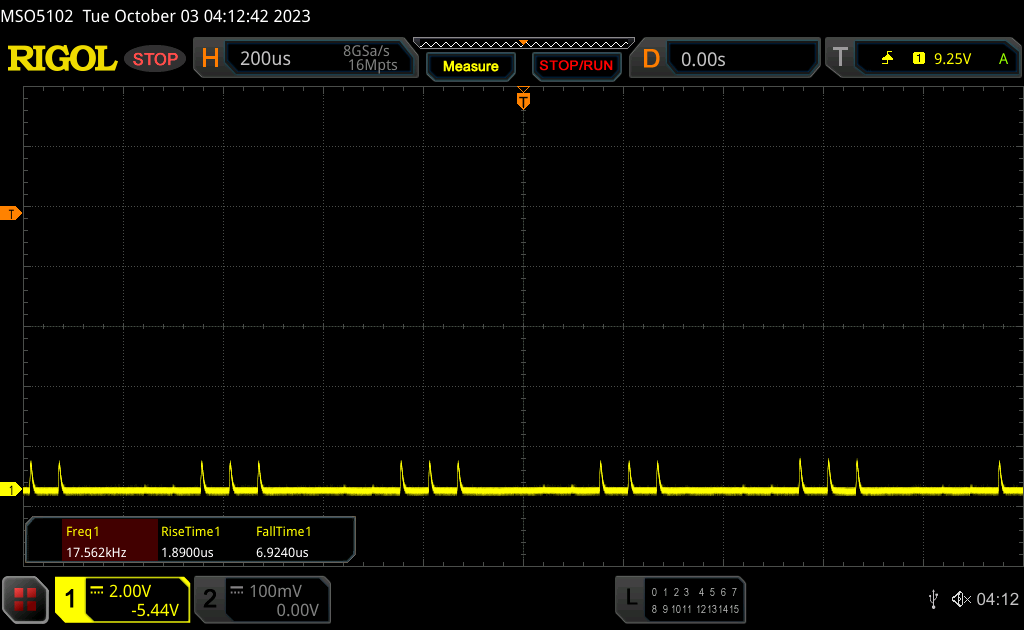Click the orange horizontal trigger position marker
The image size is (1024, 630).
[523, 100]
